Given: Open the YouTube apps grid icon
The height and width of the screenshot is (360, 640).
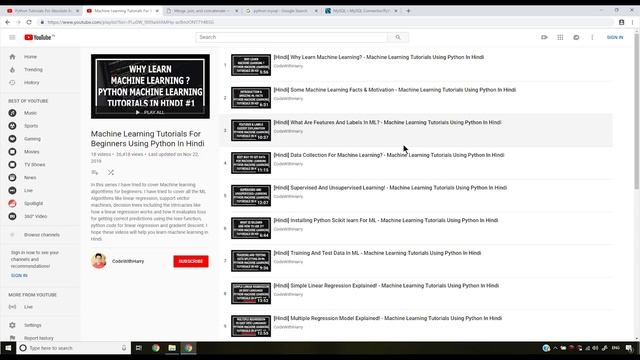Looking at the screenshot, I should click(x=560, y=37).
